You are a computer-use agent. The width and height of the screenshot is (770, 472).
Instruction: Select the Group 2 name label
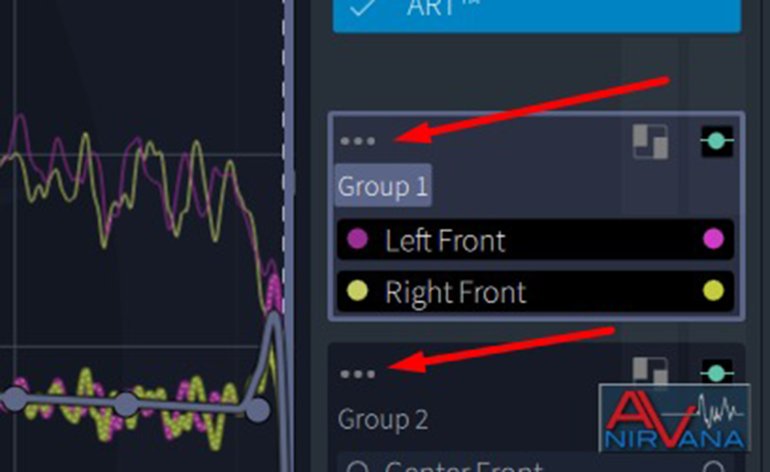(x=383, y=419)
